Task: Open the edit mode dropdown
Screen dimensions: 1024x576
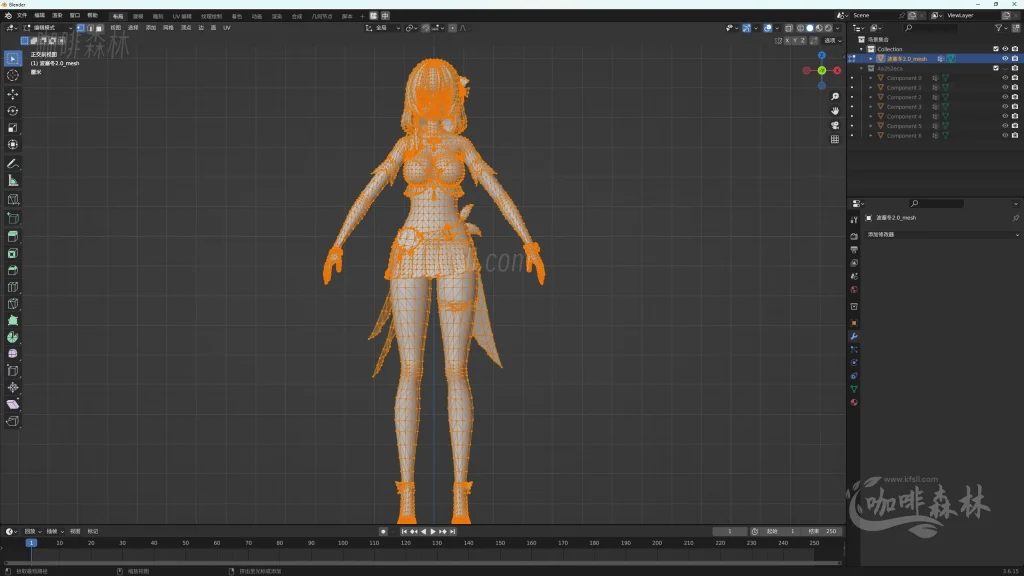Action: [x=48, y=28]
